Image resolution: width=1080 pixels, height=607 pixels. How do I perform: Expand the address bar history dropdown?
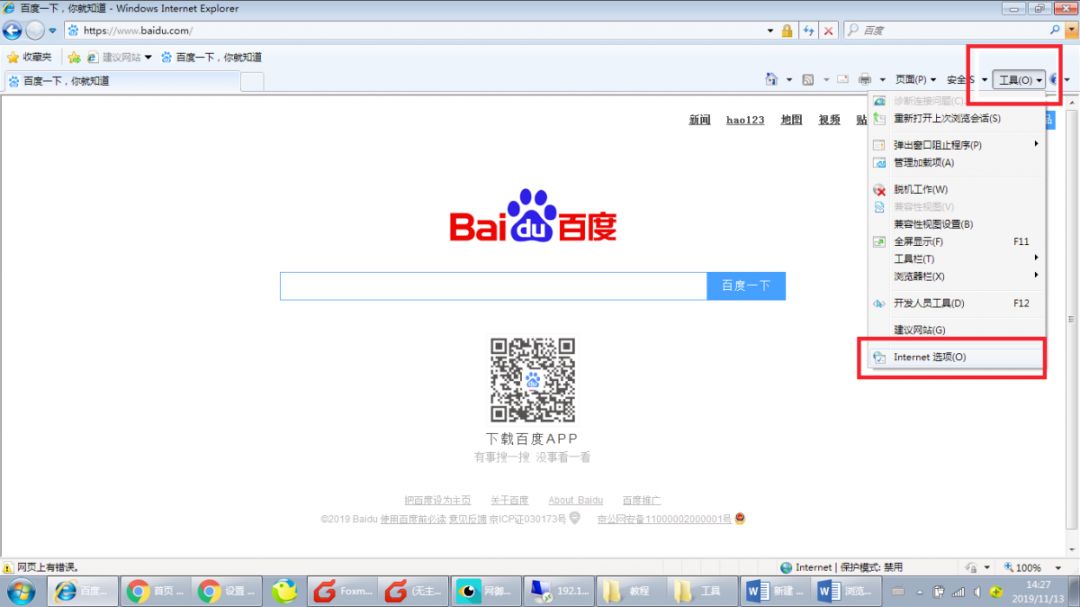[x=770, y=30]
